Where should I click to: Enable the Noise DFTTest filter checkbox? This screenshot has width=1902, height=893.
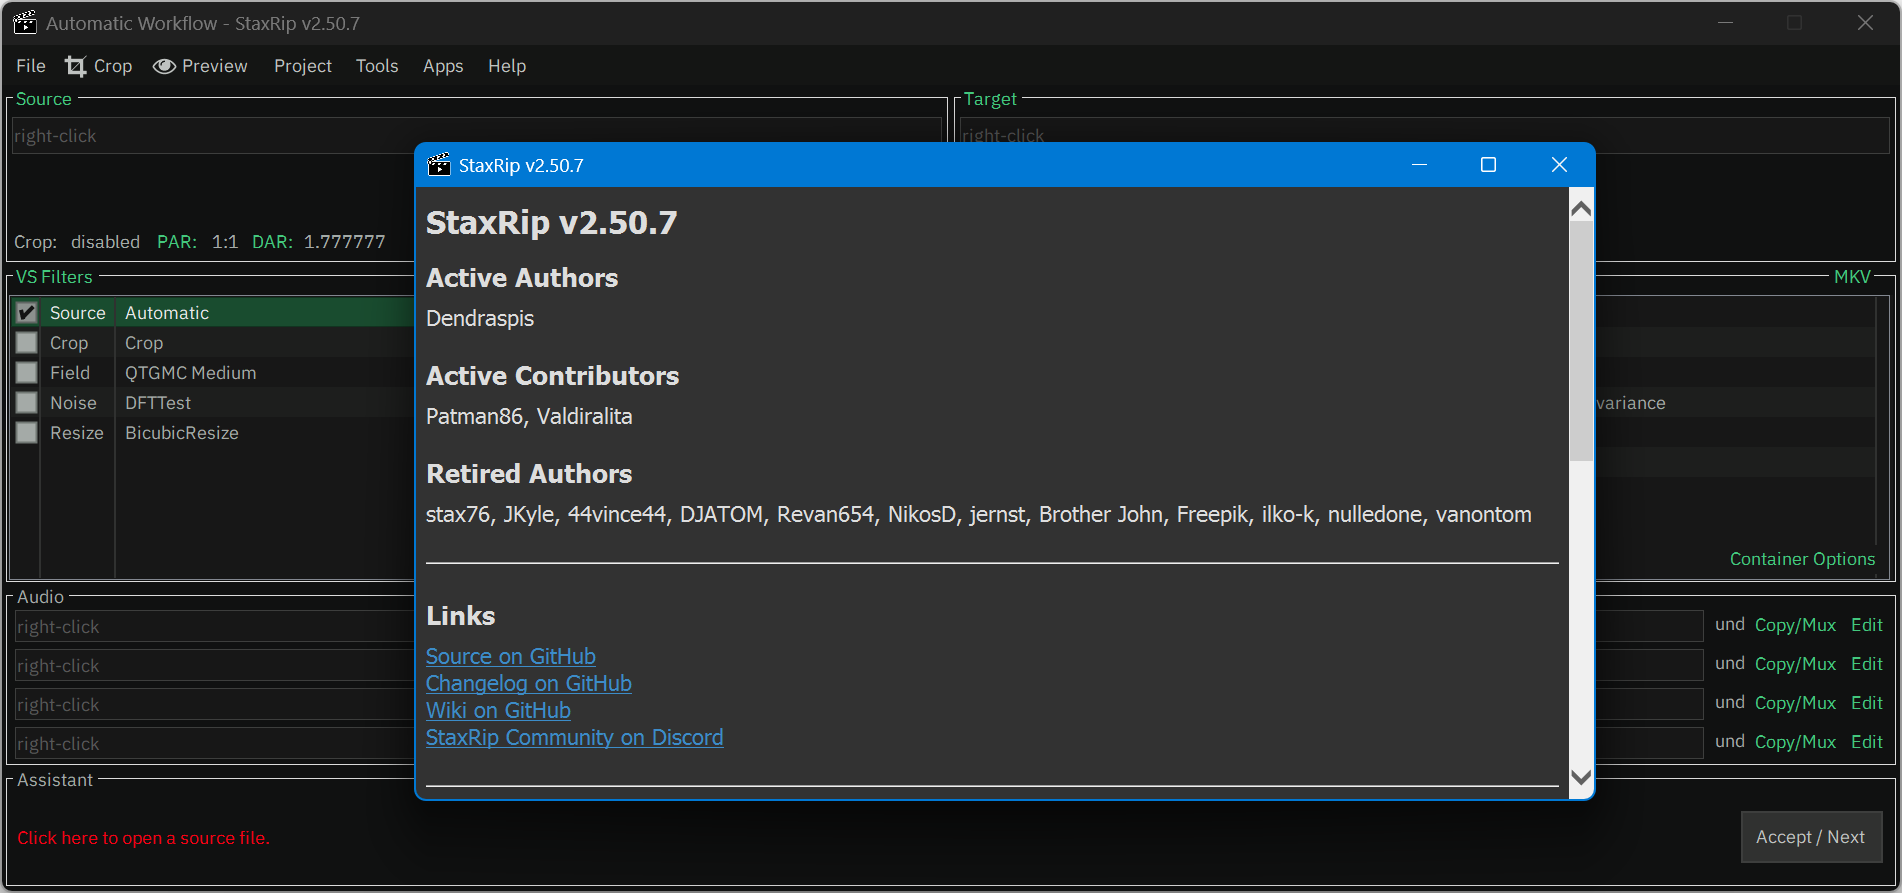[27, 403]
